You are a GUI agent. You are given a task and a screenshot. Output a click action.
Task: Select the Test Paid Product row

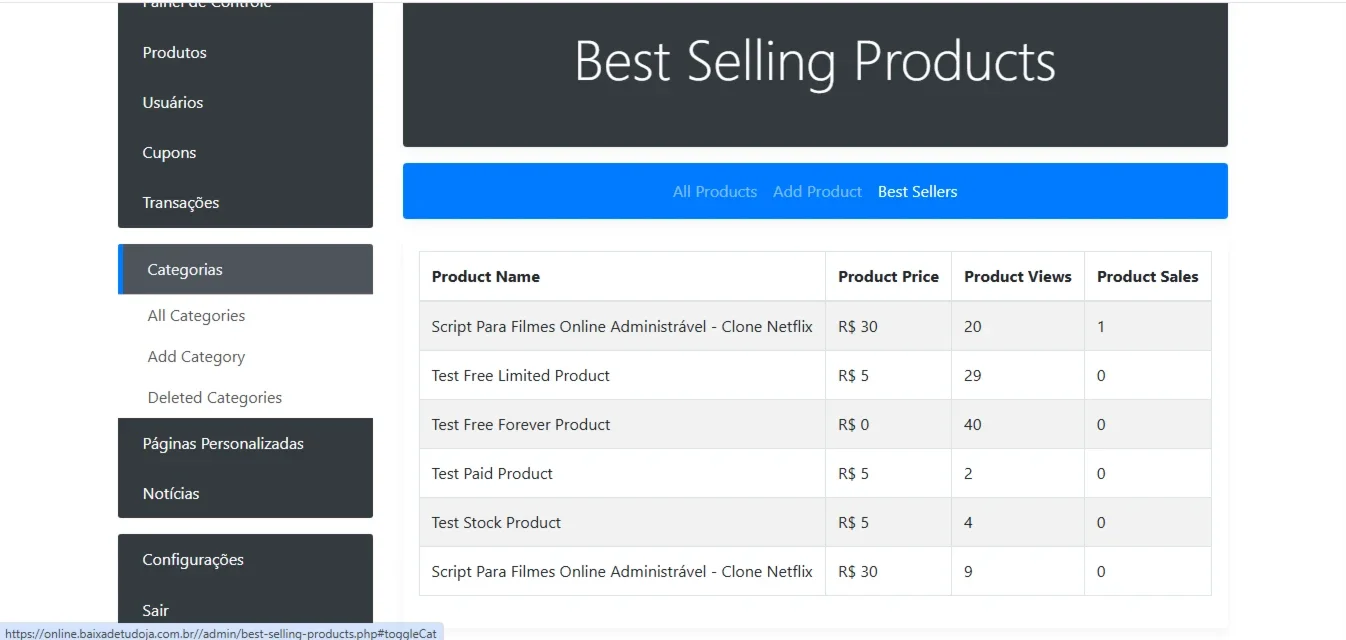click(x=815, y=474)
